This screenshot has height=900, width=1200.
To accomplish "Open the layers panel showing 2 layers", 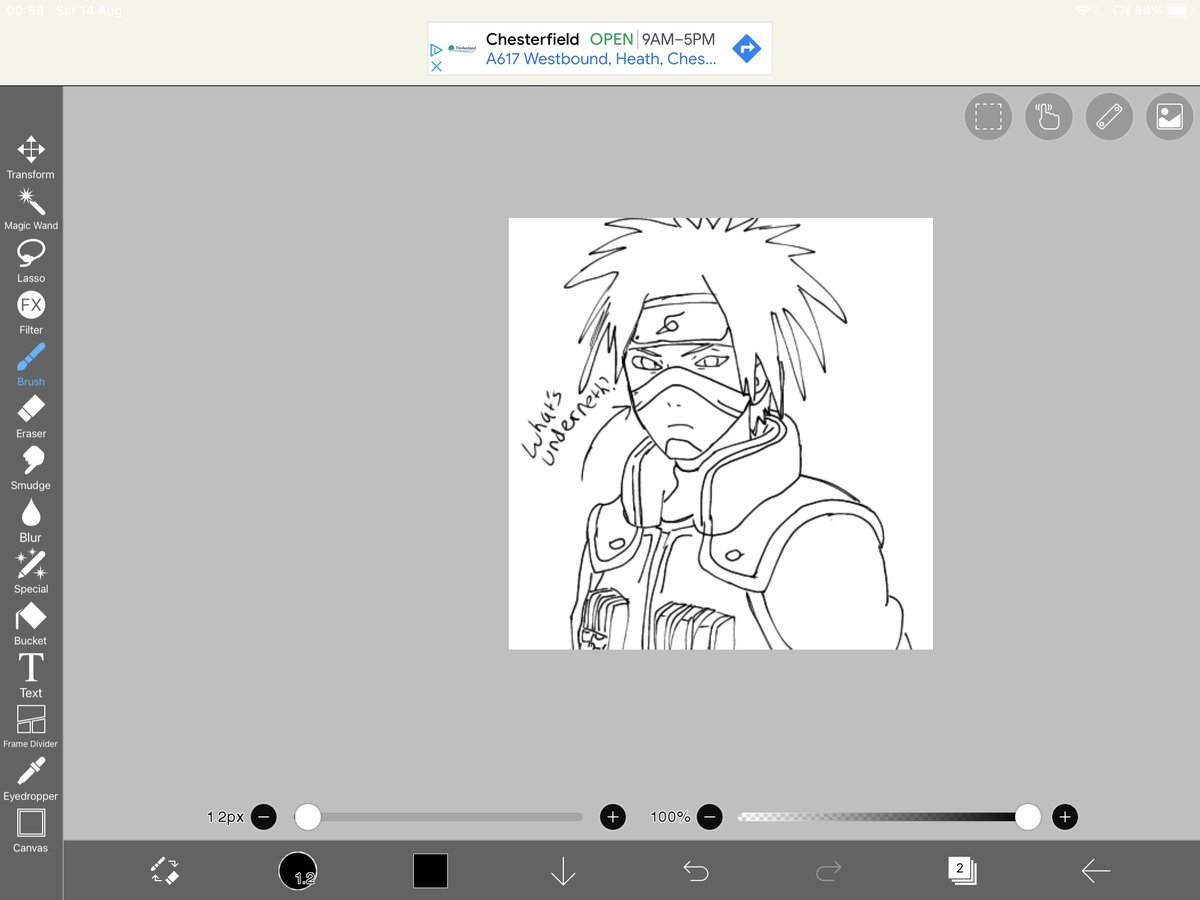I will click(x=960, y=871).
